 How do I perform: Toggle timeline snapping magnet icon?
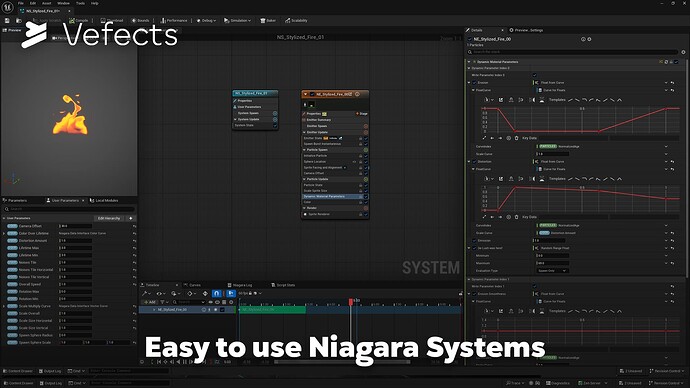217,293
